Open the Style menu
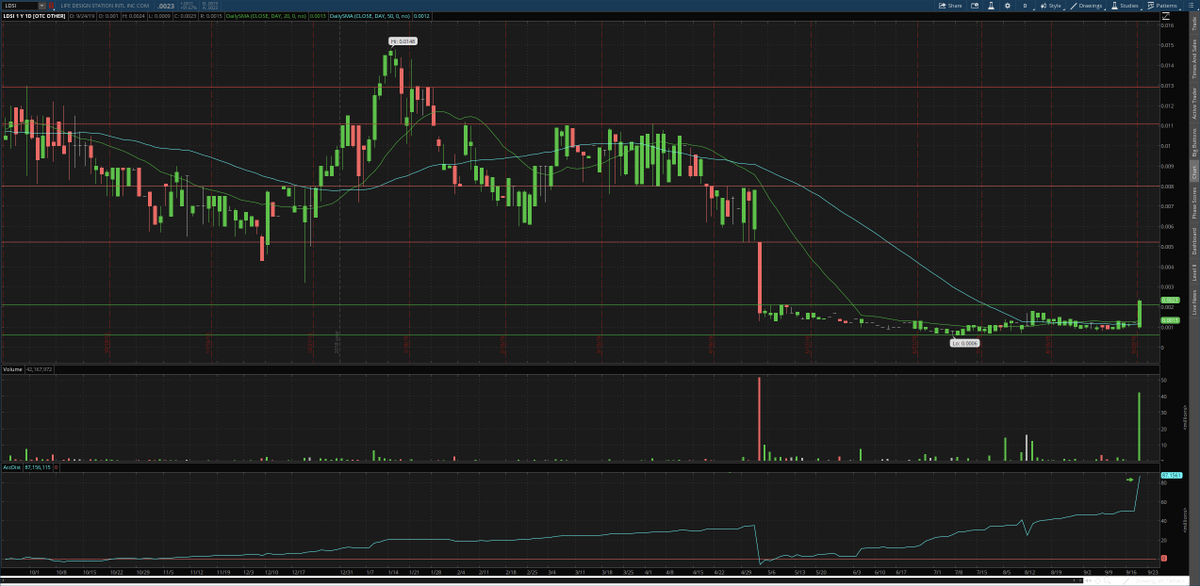The width and height of the screenshot is (1200, 586). (1052, 6)
